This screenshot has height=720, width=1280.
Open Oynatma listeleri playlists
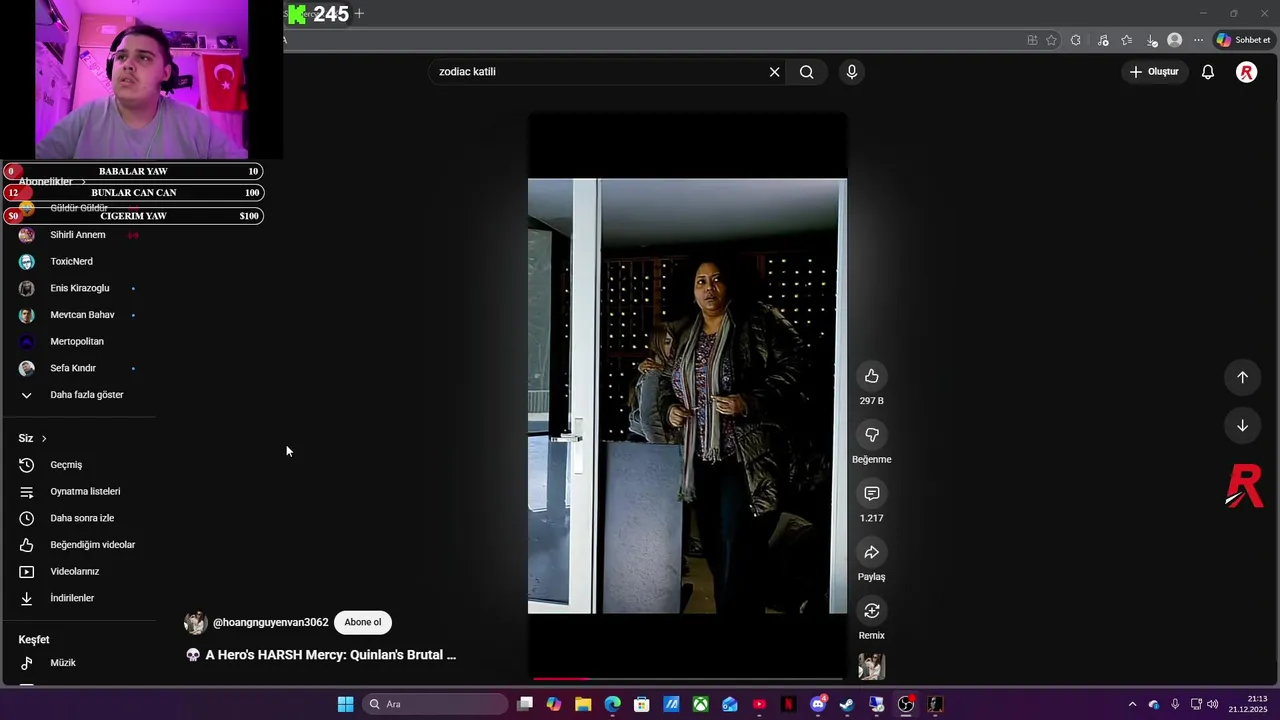pyautogui.click(x=85, y=491)
